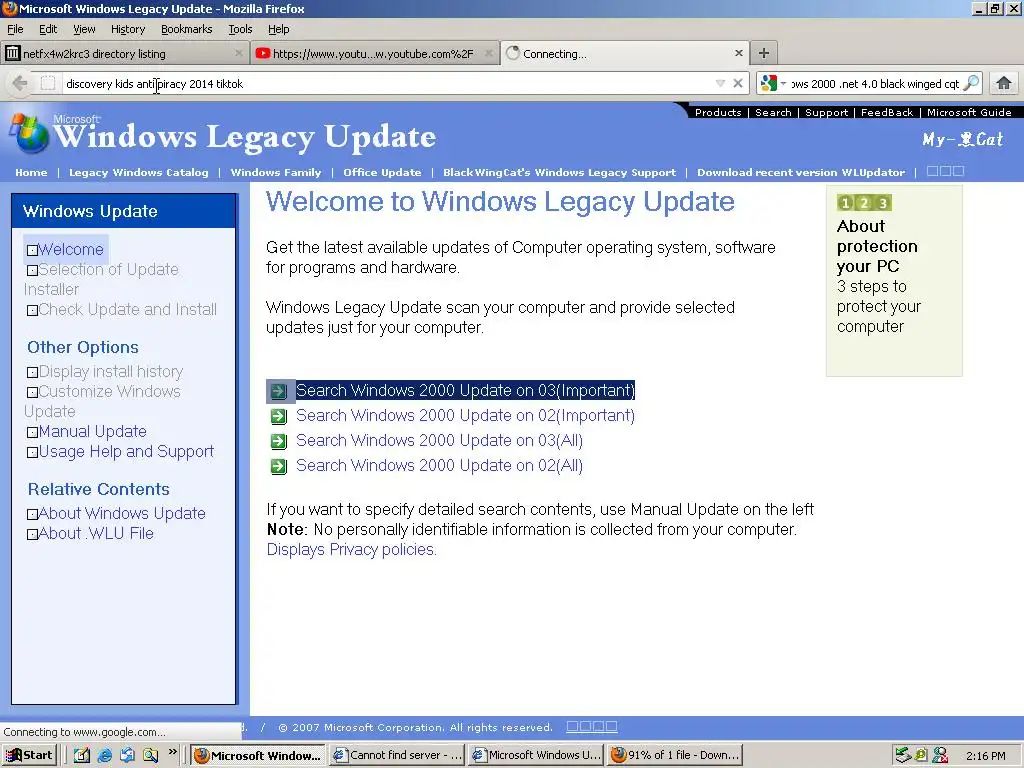
Task: Click the first quick launch icon beside Start
Action: point(82,755)
